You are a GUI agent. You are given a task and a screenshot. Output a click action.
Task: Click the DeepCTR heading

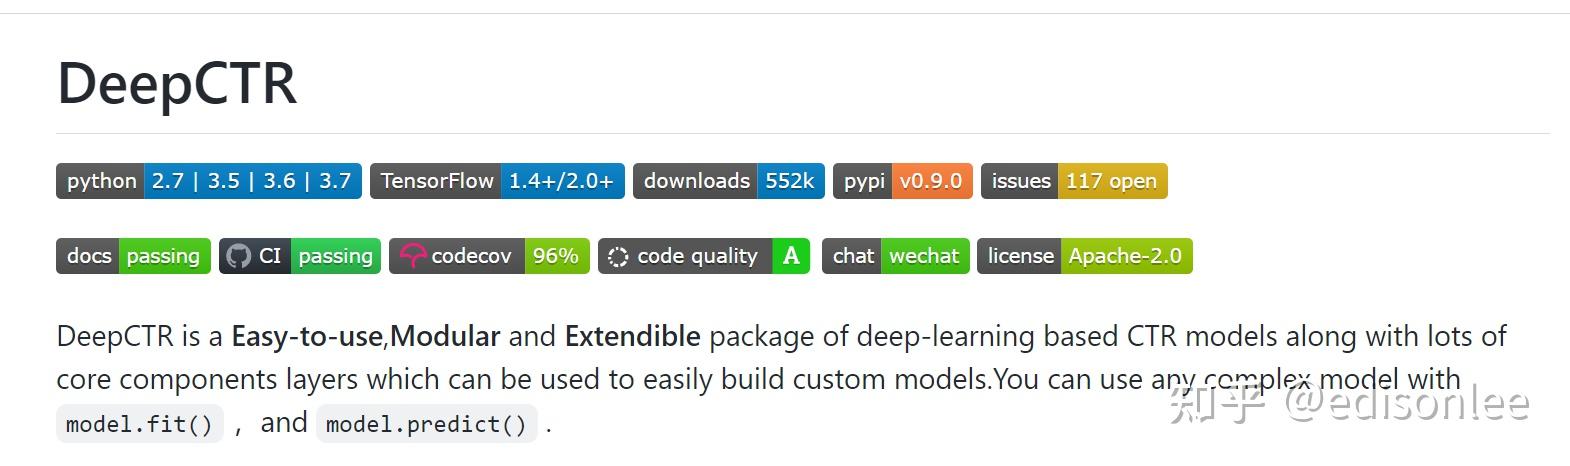[x=177, y=83]
